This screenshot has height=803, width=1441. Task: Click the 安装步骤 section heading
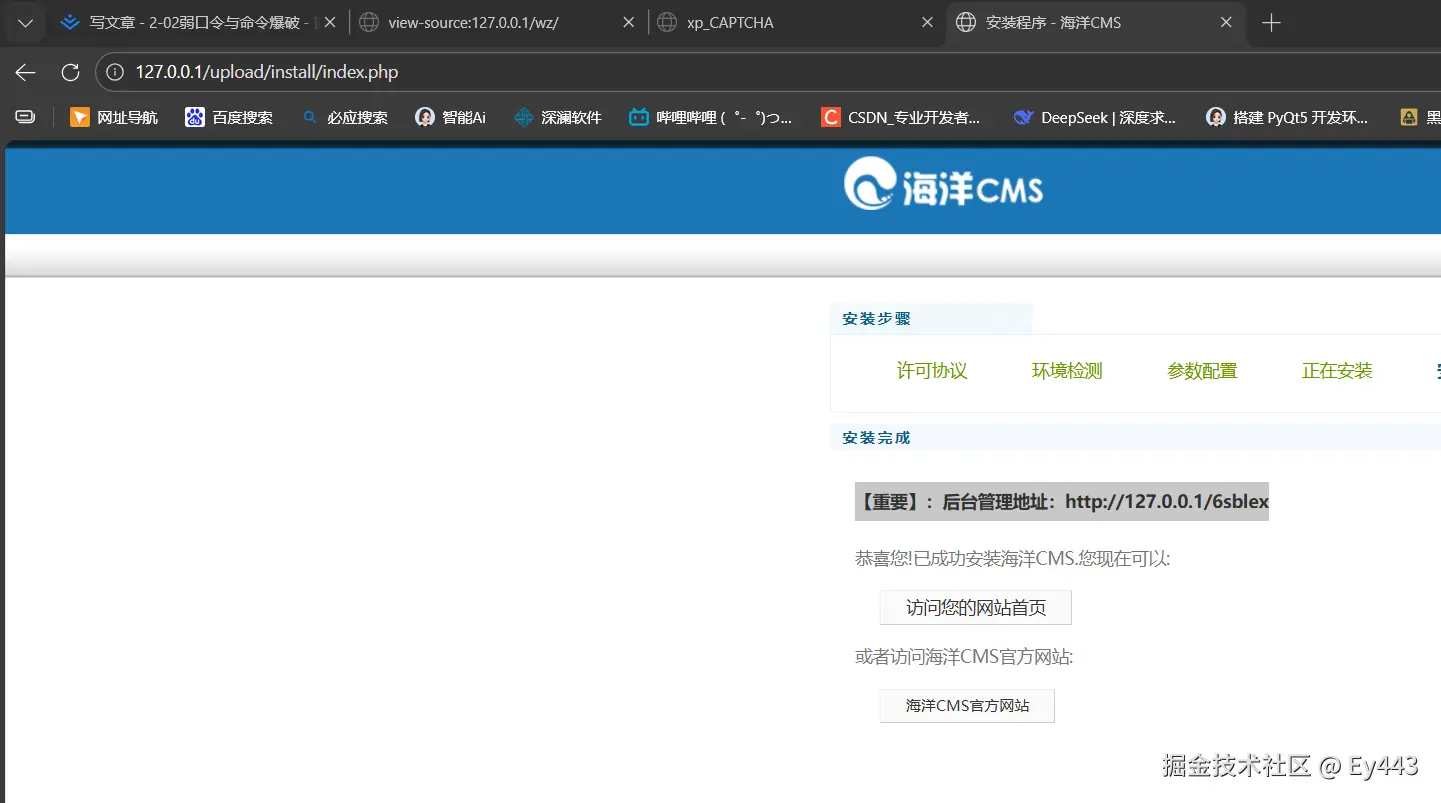[877, 319]
